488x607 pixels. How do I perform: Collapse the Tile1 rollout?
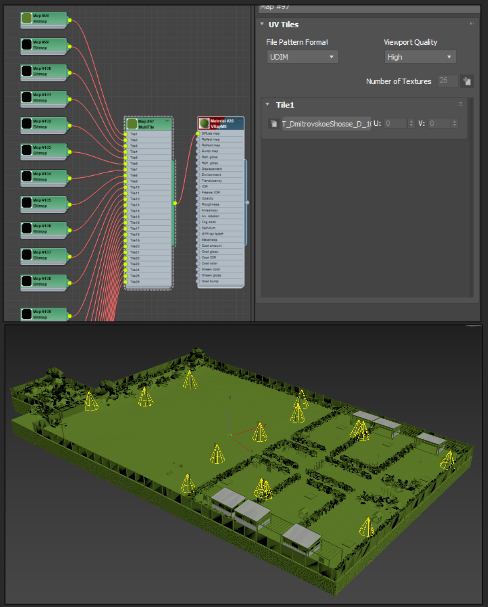(x=267, y=105)
